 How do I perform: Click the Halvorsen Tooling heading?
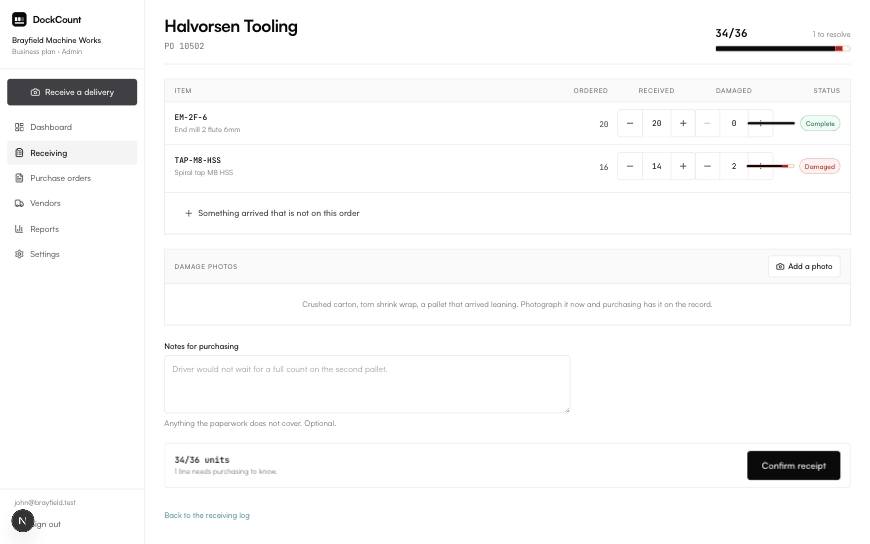[x=231, y=26]
